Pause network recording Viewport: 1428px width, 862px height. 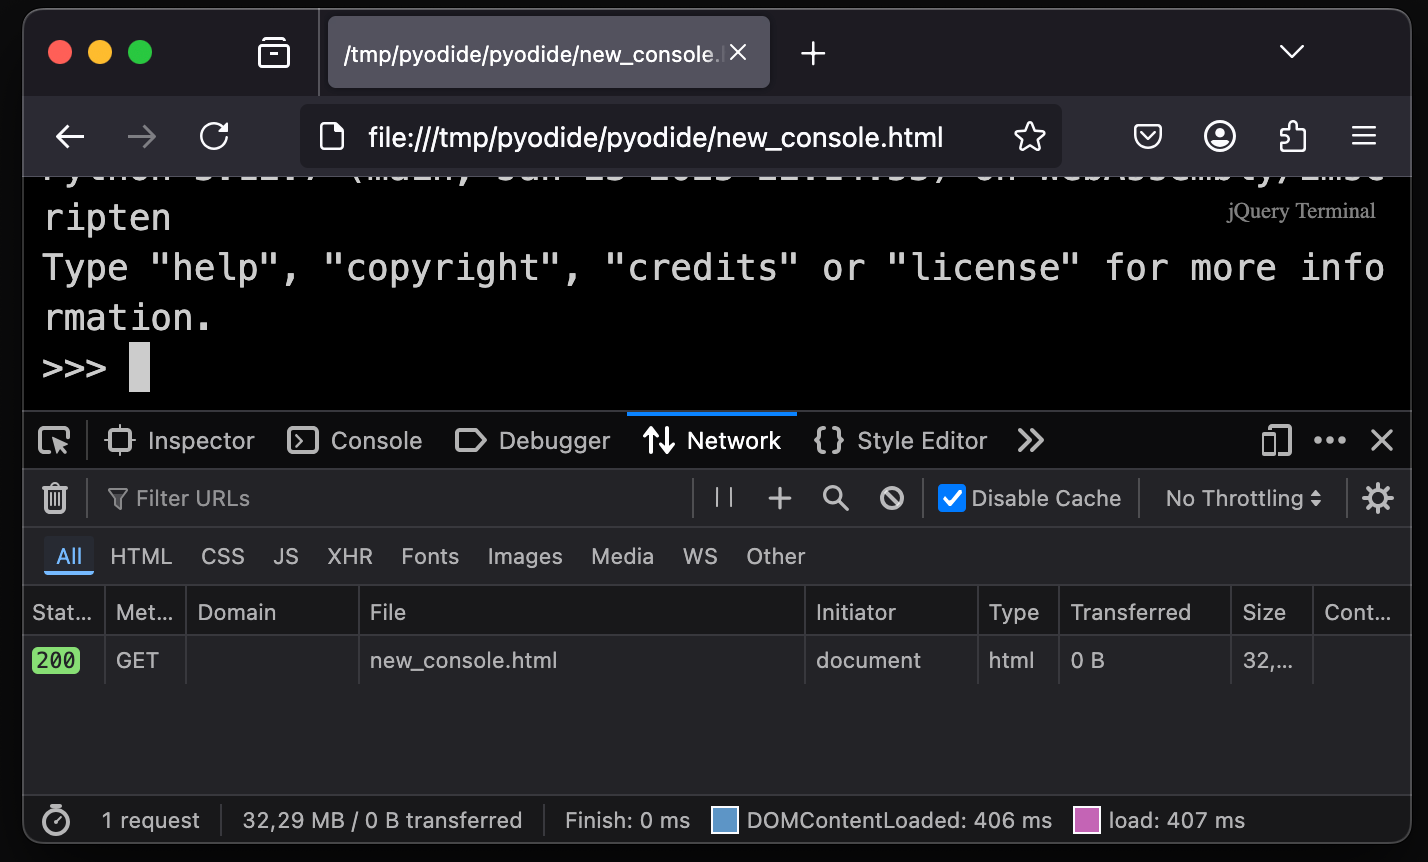pos(725,498)
